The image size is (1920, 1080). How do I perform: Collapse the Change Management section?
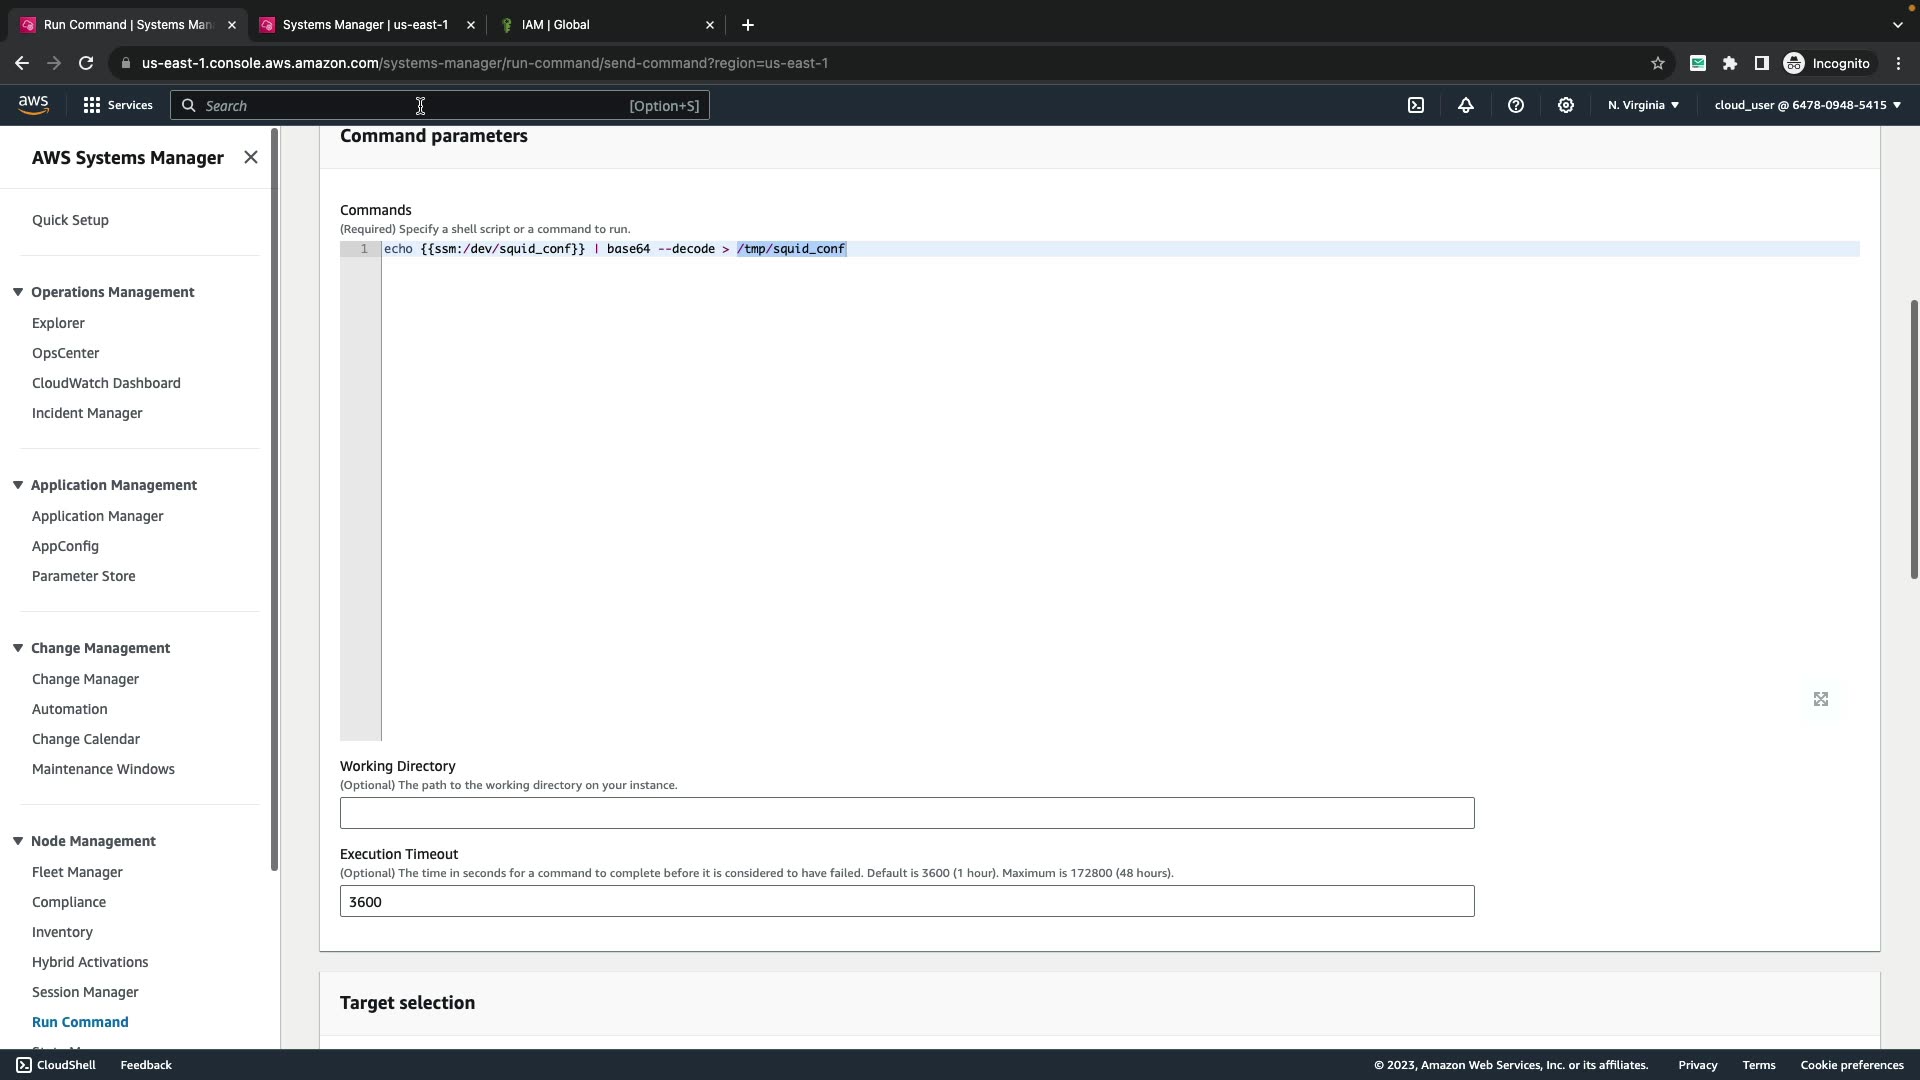click(18, 648)
